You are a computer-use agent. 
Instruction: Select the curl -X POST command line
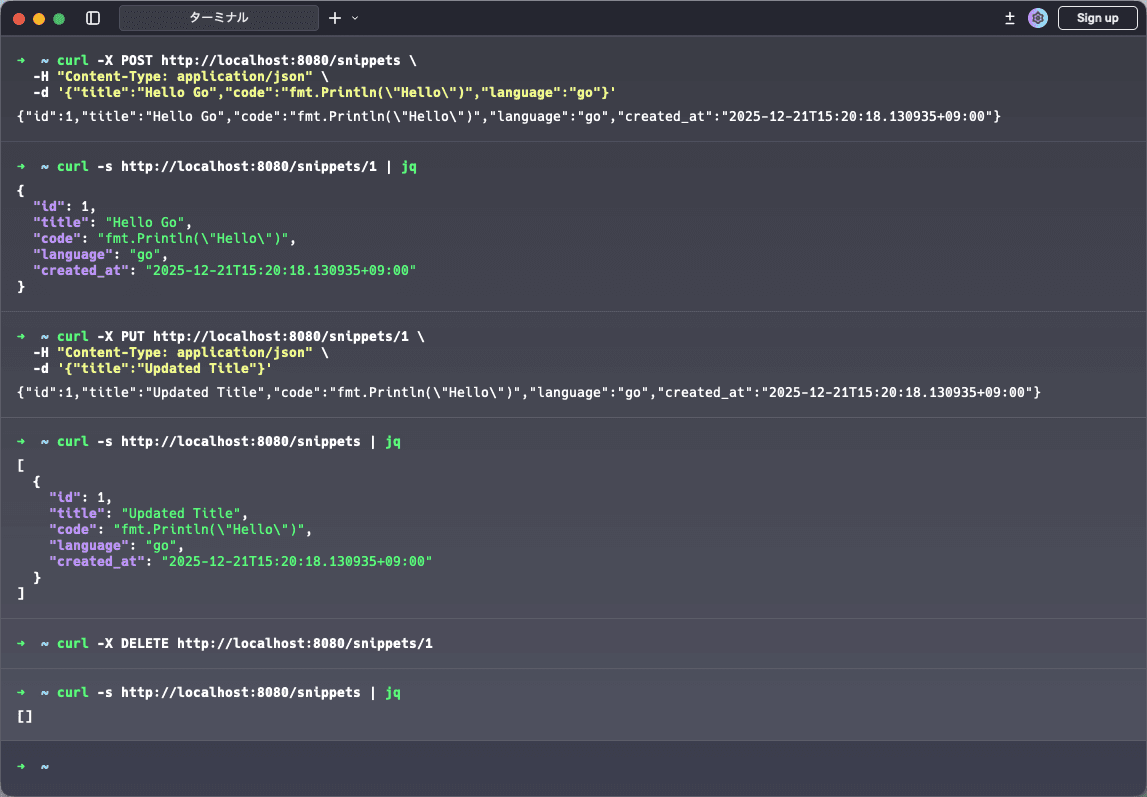(236, 61)
